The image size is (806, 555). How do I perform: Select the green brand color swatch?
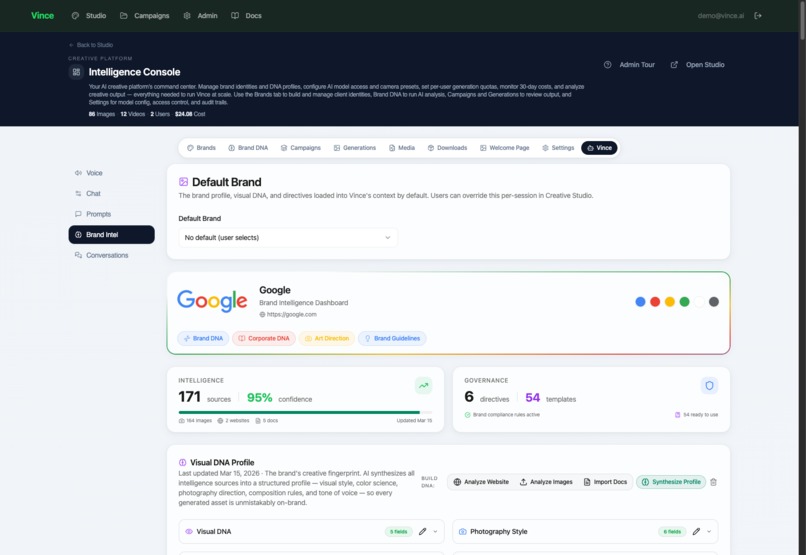pos(684,302)
